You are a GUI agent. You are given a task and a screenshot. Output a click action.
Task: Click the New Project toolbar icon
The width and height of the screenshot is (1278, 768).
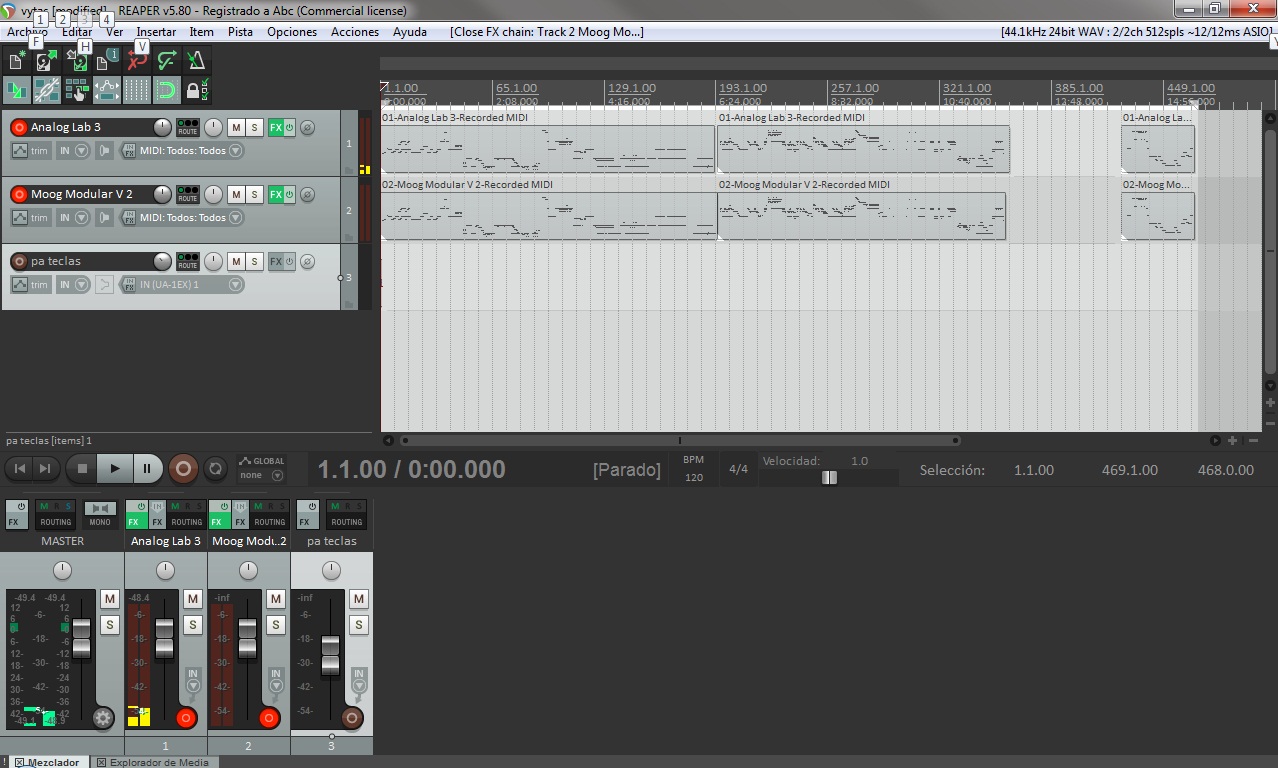(16, 61)
